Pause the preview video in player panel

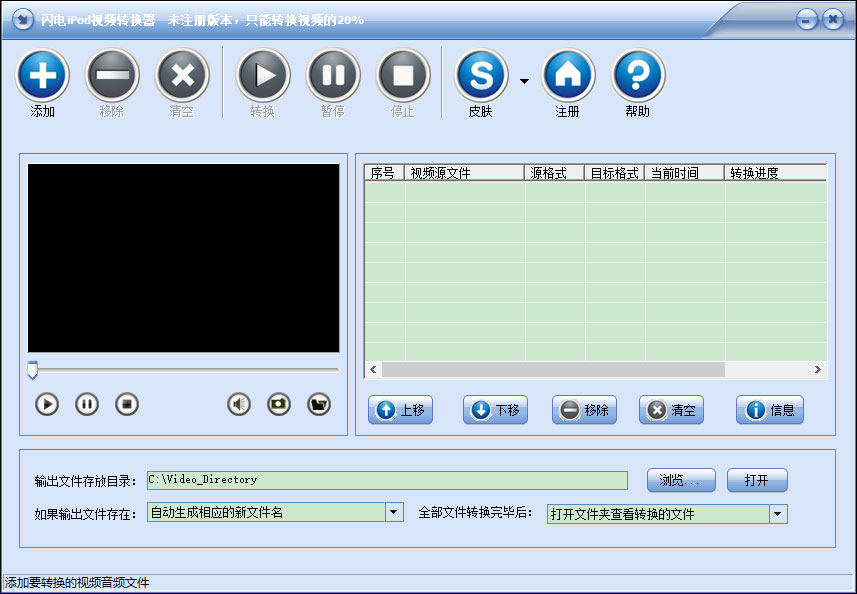(87, 404)
